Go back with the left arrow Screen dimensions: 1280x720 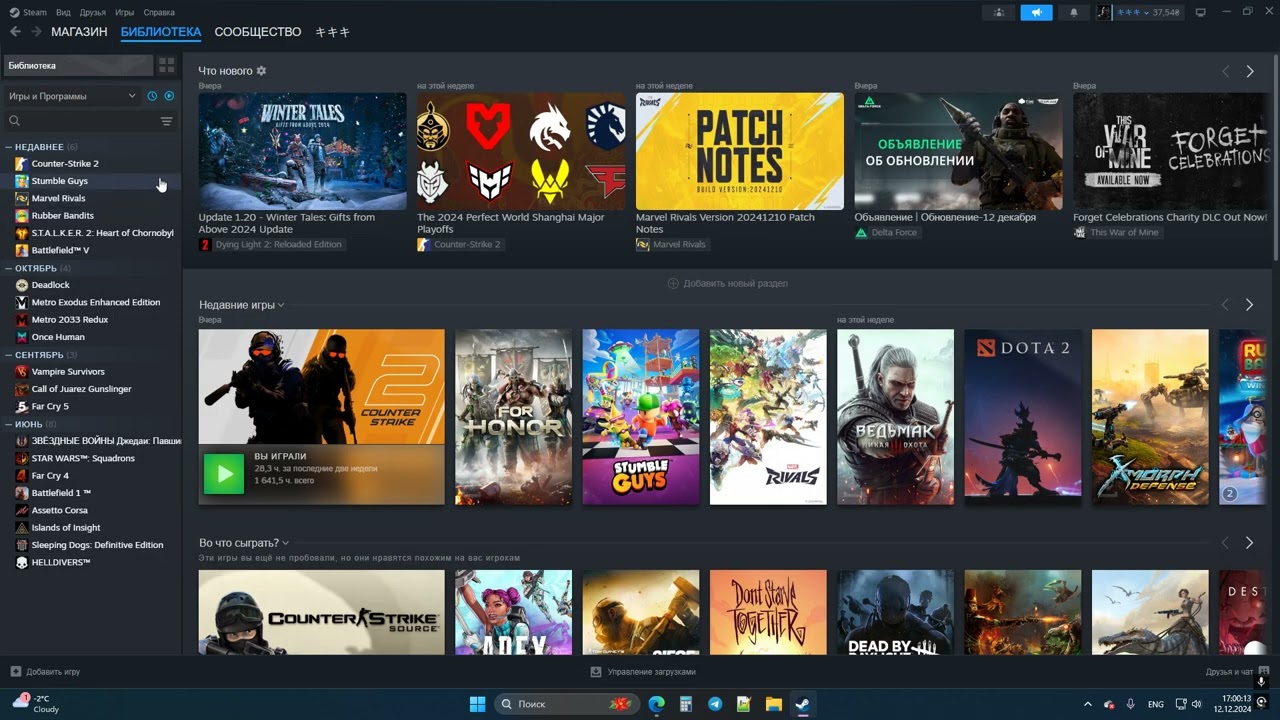click(15, 32)
